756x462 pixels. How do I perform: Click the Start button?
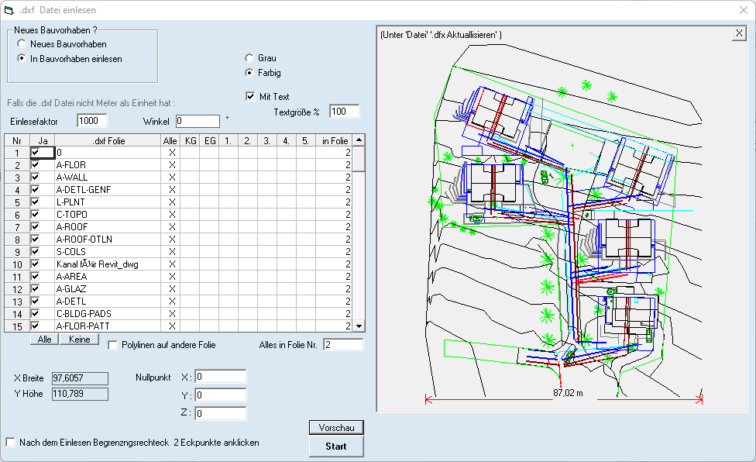point(336,447)
